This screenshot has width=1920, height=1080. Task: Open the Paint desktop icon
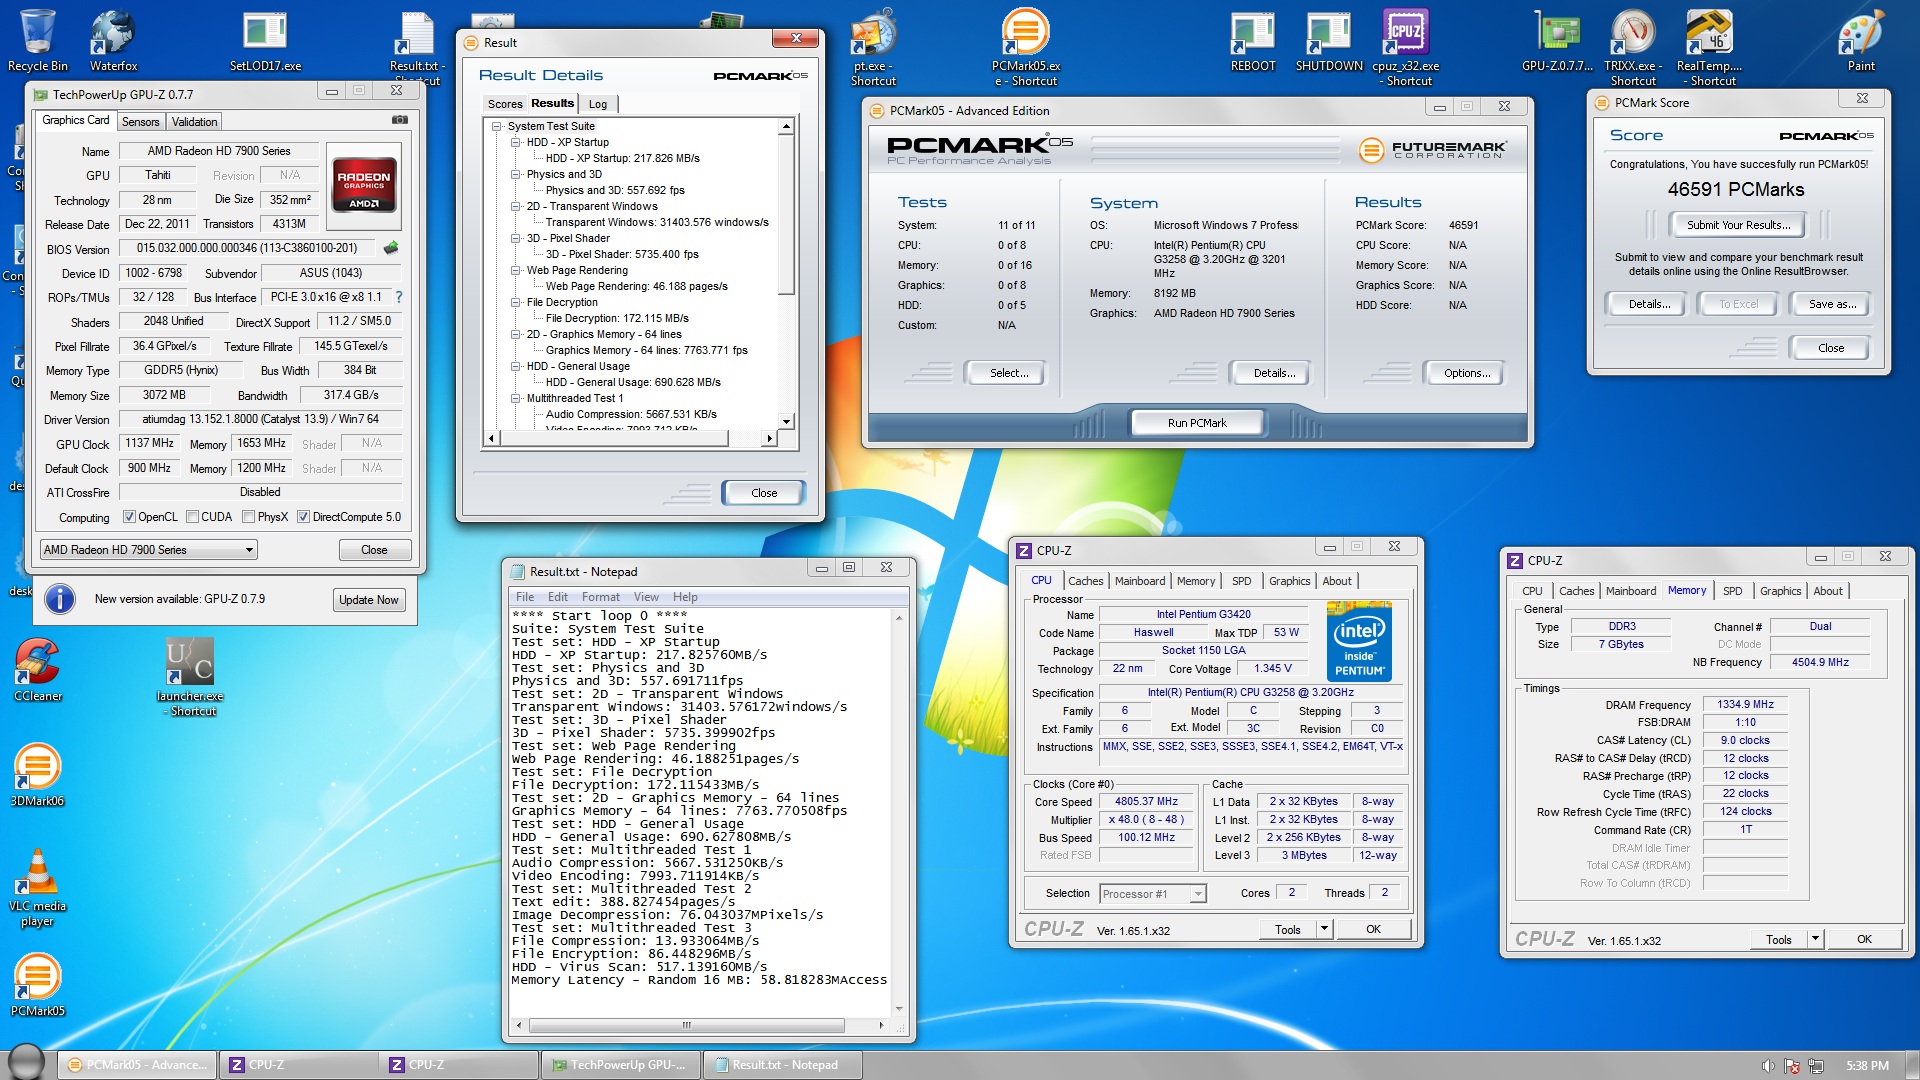click(x=1861, y=40)
